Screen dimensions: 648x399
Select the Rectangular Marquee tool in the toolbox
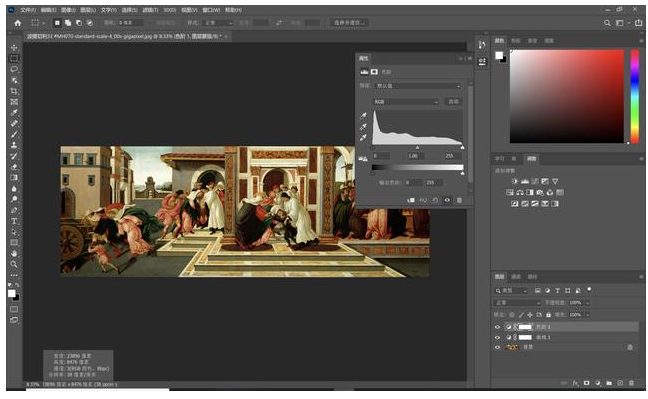coord(14,58)
